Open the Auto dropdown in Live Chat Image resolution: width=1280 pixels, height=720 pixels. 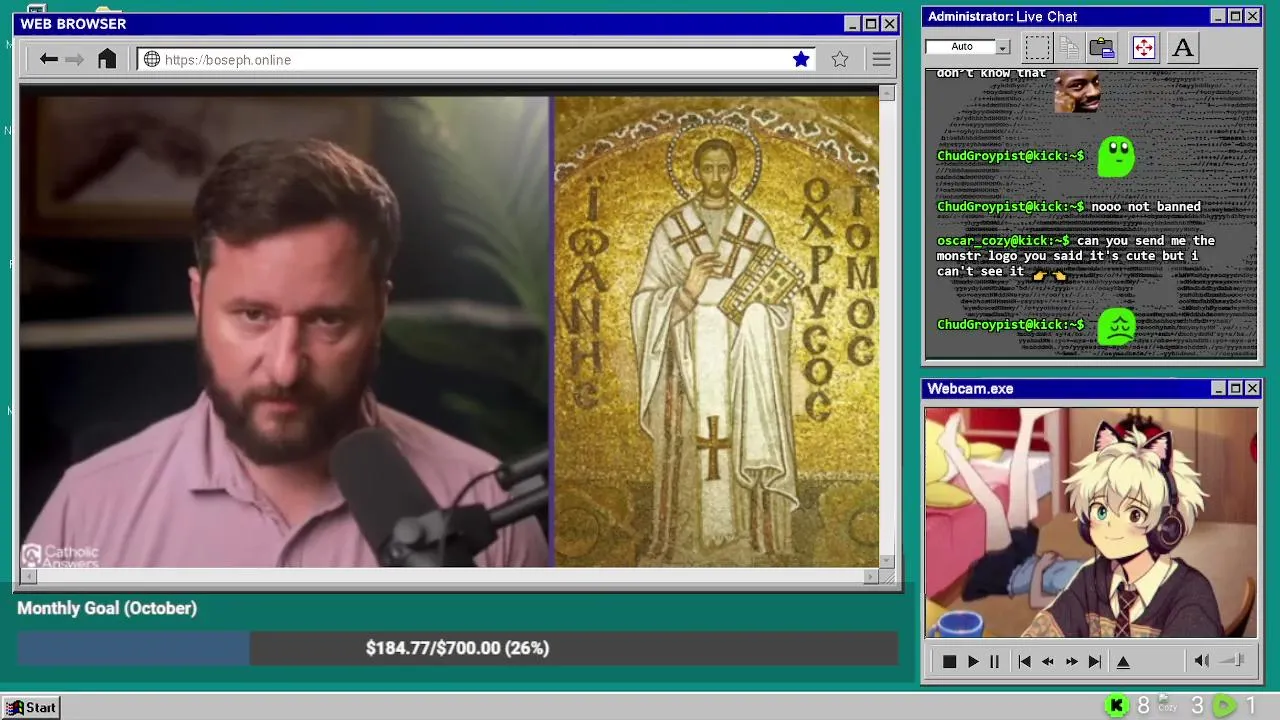pos(1003,47)
